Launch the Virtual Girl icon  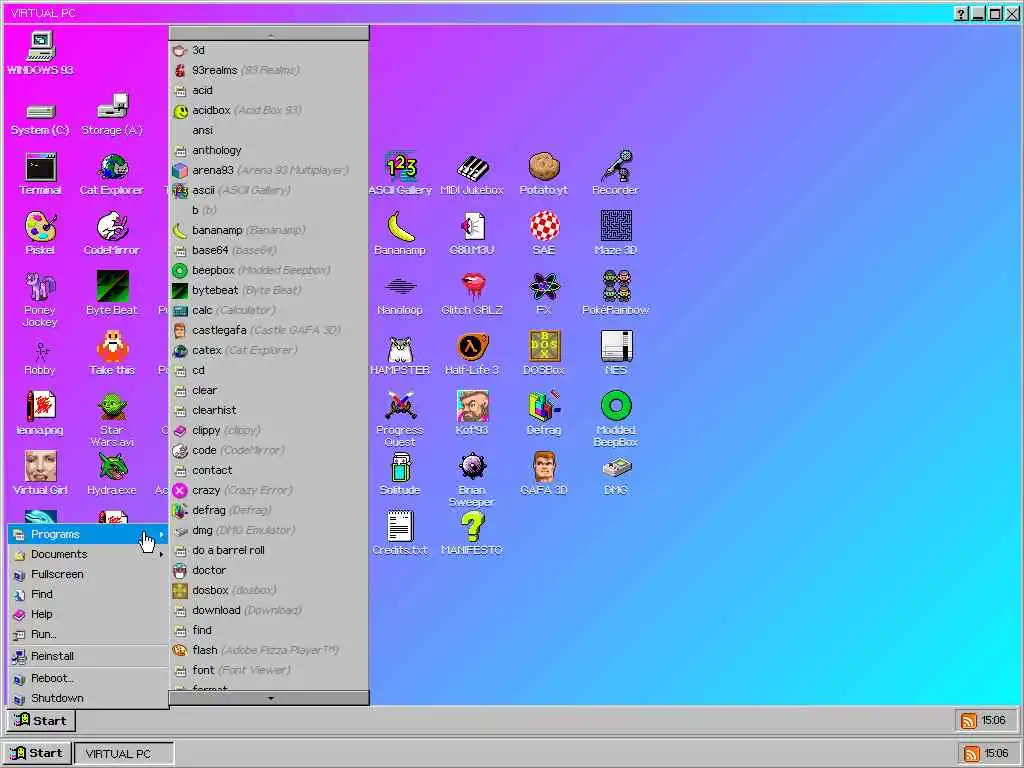click(40, 473)
